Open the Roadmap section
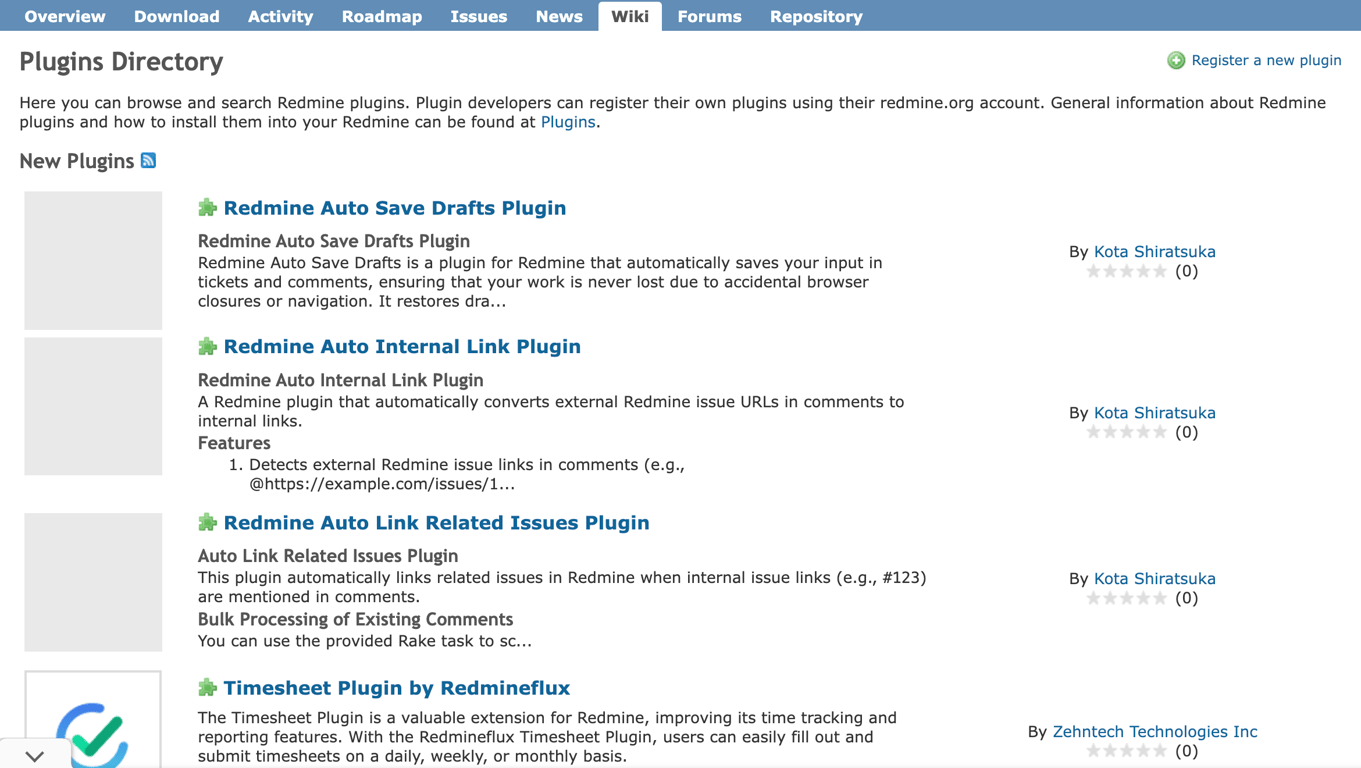This screenshot has height=768, width=1361. click(x=382, y=16)
